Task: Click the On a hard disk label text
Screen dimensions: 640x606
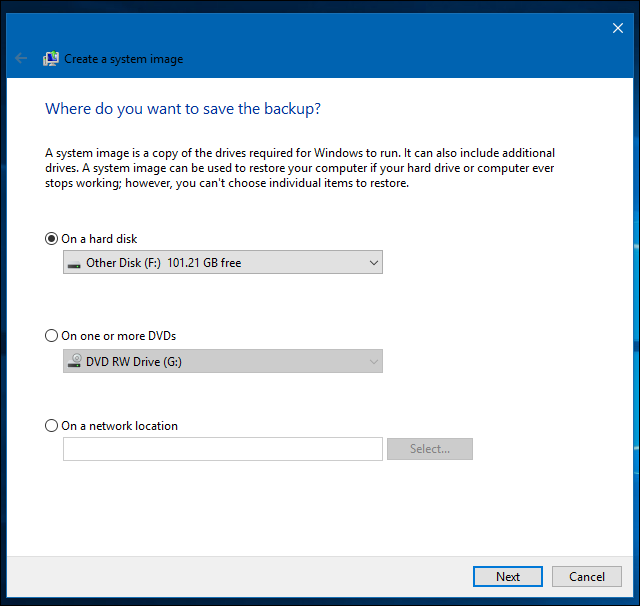Action: [x=99, y=239]
